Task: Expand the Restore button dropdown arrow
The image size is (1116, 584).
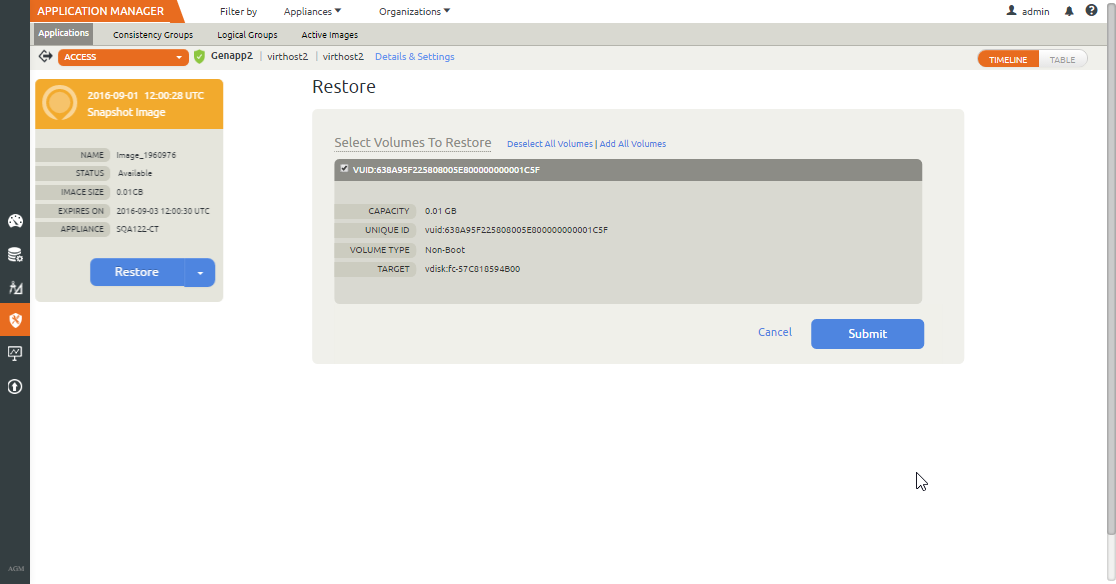Action: (202, 272)
